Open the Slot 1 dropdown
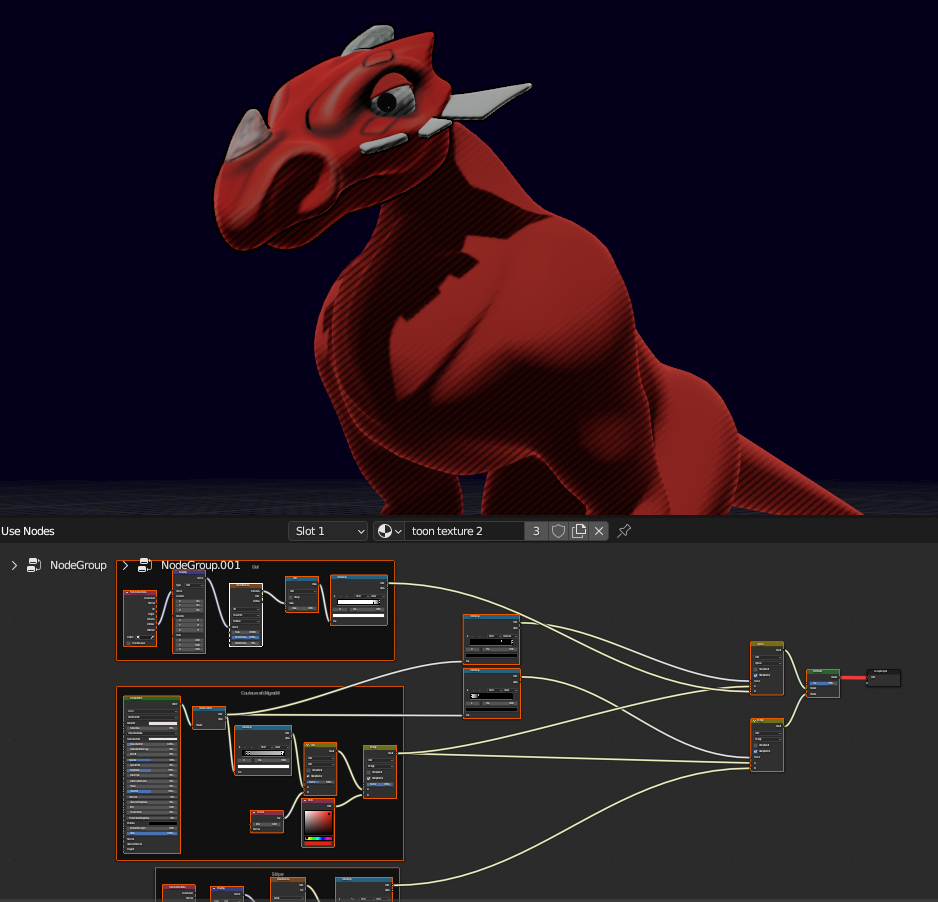Viewport: 938px width, 902px height. click(328, 531)
